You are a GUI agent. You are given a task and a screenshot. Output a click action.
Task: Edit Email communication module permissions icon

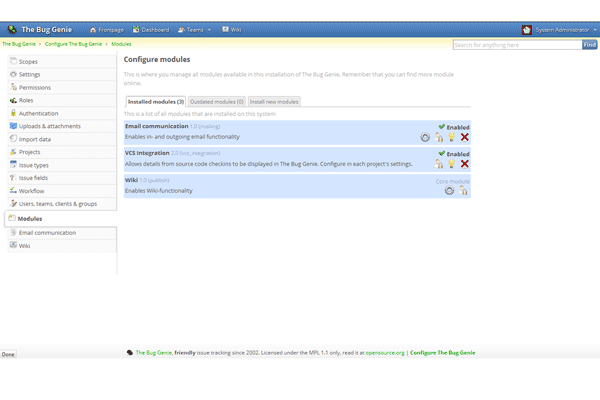click(x=439, y=137)
